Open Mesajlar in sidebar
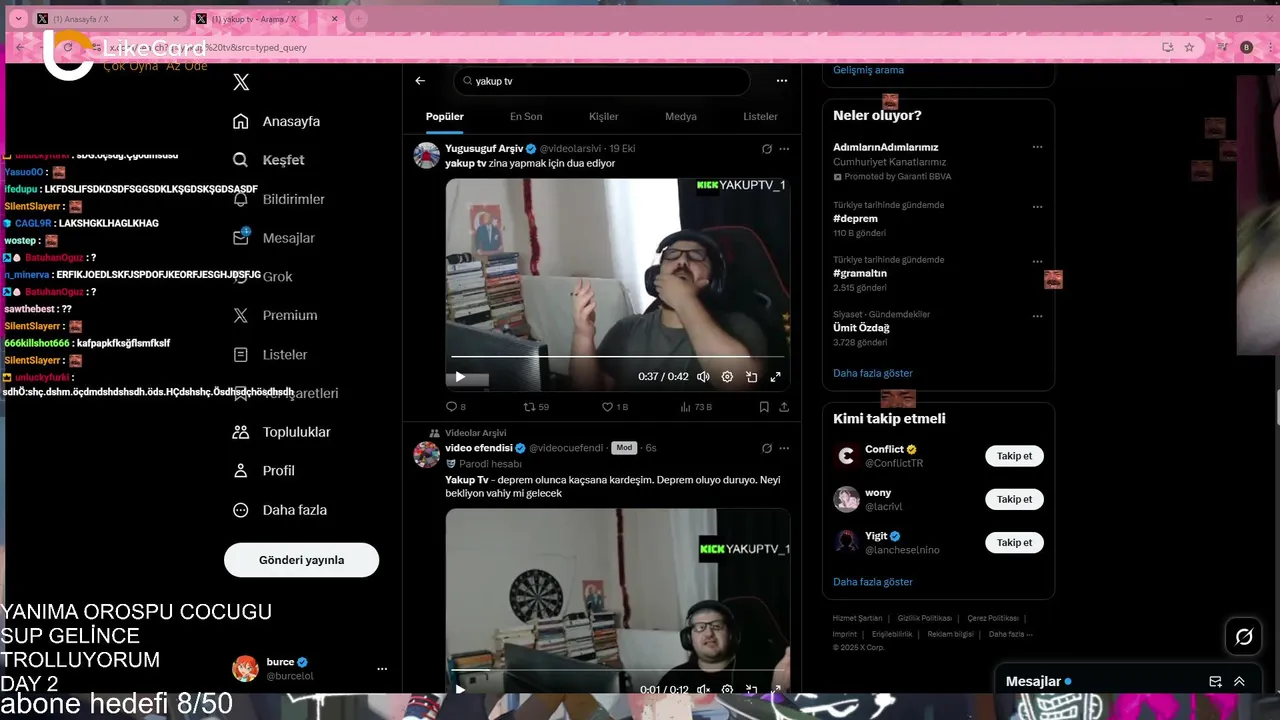 coord(273,238)
